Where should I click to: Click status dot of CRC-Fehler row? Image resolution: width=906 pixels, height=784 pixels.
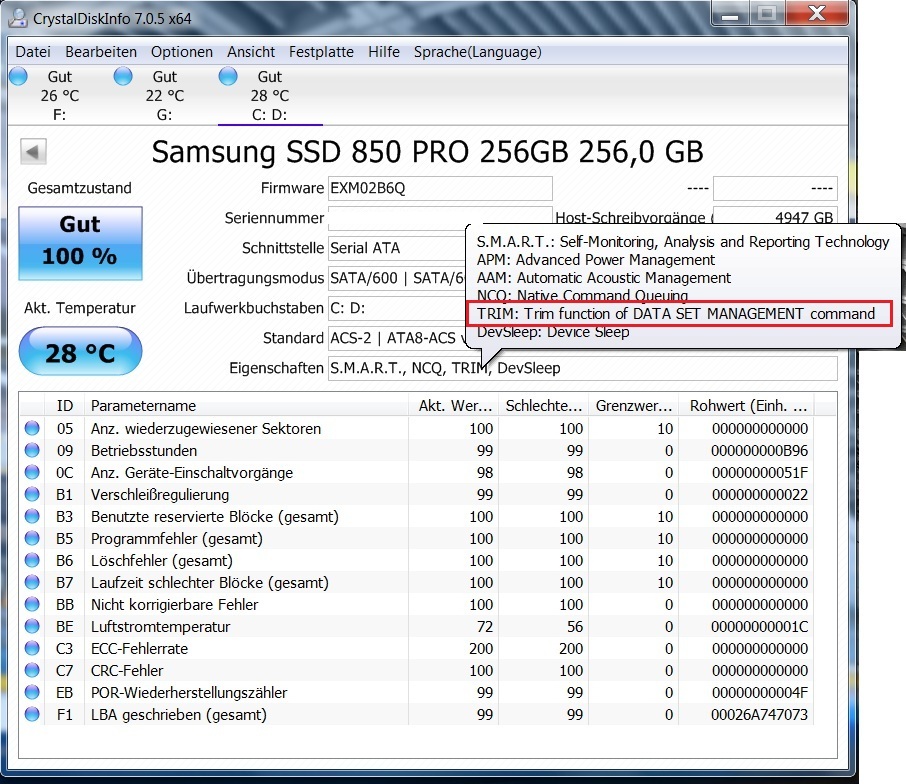[x=32, y=670]
